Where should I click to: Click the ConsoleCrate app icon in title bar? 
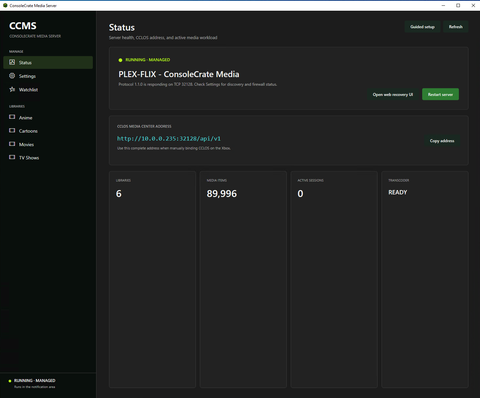click(x=5, y=5)
